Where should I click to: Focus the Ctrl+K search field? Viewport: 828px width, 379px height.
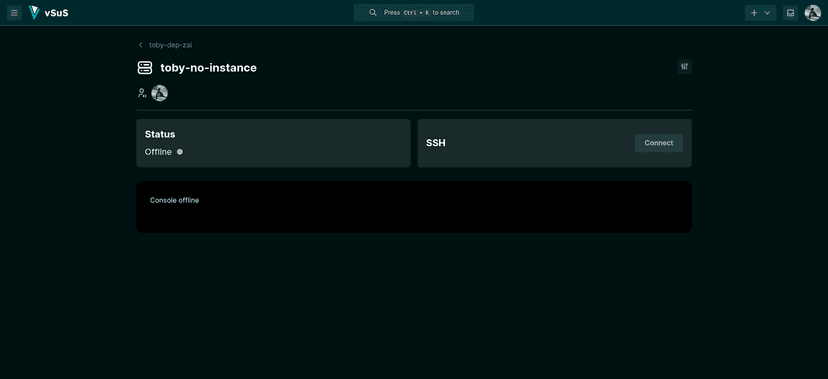(413, 13)
